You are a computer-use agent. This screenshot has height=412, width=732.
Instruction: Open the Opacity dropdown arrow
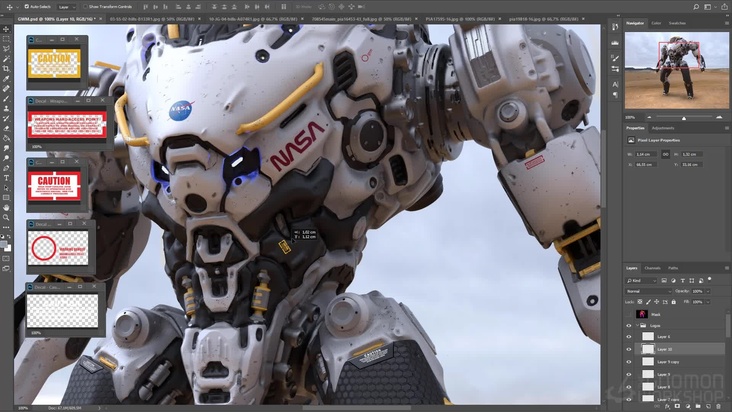pos(708,291)
